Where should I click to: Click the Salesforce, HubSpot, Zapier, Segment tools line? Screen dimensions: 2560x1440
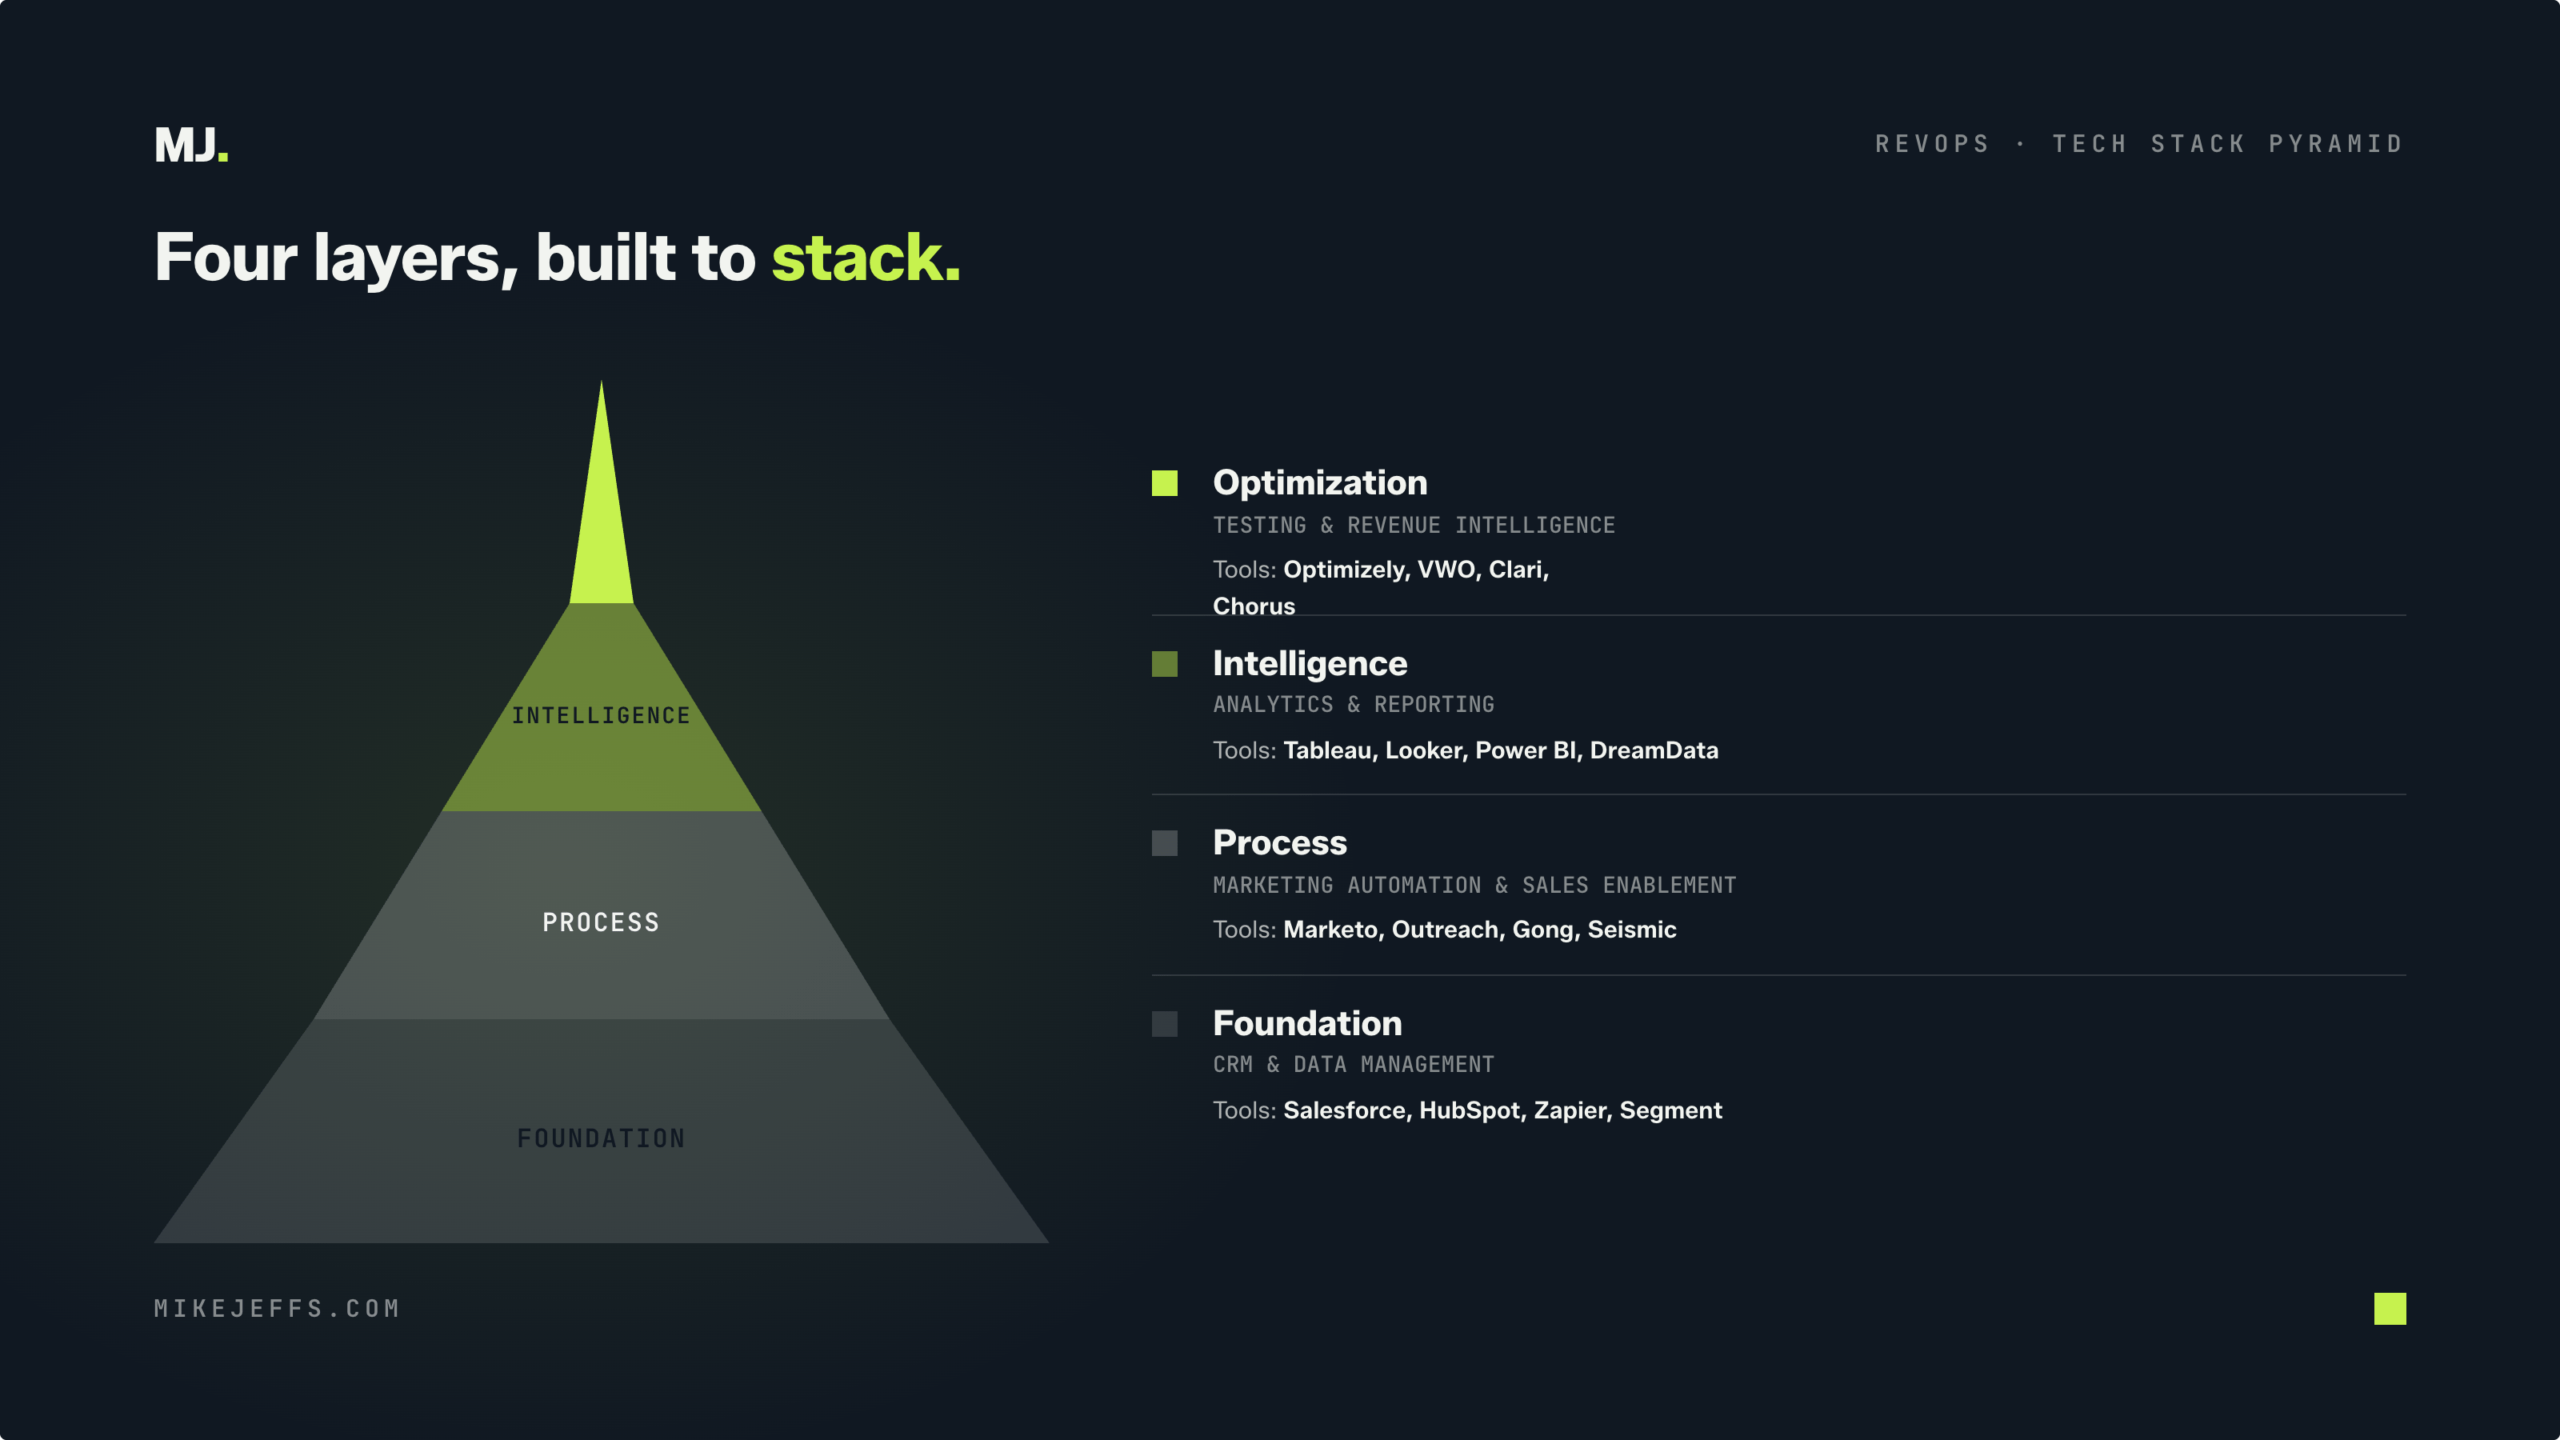click(x=1467, y=1110)
